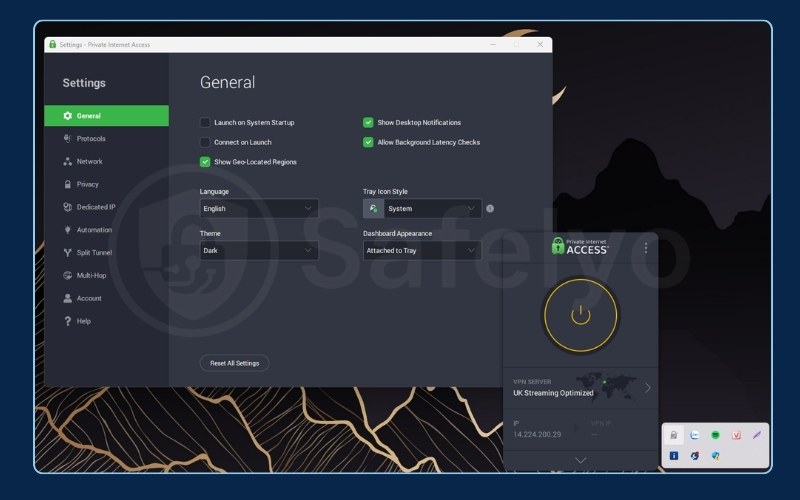Click the world map server thumbnail
Viewport: 800px width, 500px height.
pyautogui.click(x=606, y=386)
